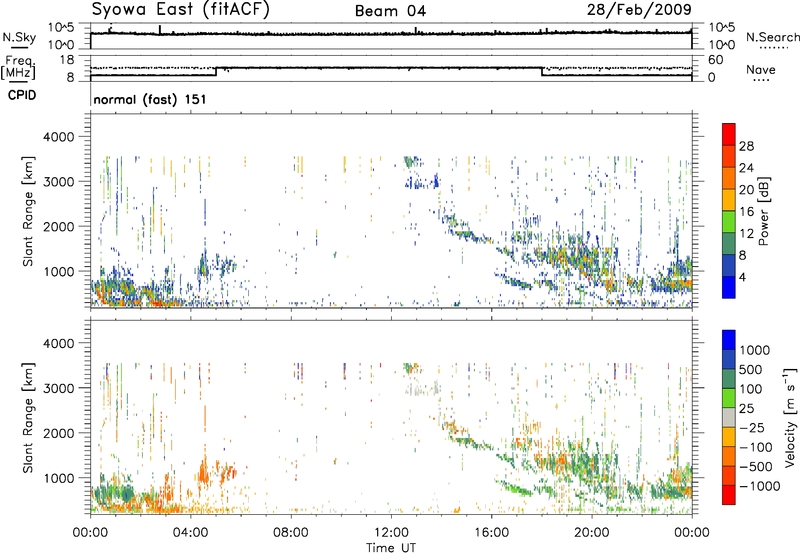Click the 'normal (fast) 151' CPID text
The width and height of the screenshot is (800, 554).
point(150,99)
